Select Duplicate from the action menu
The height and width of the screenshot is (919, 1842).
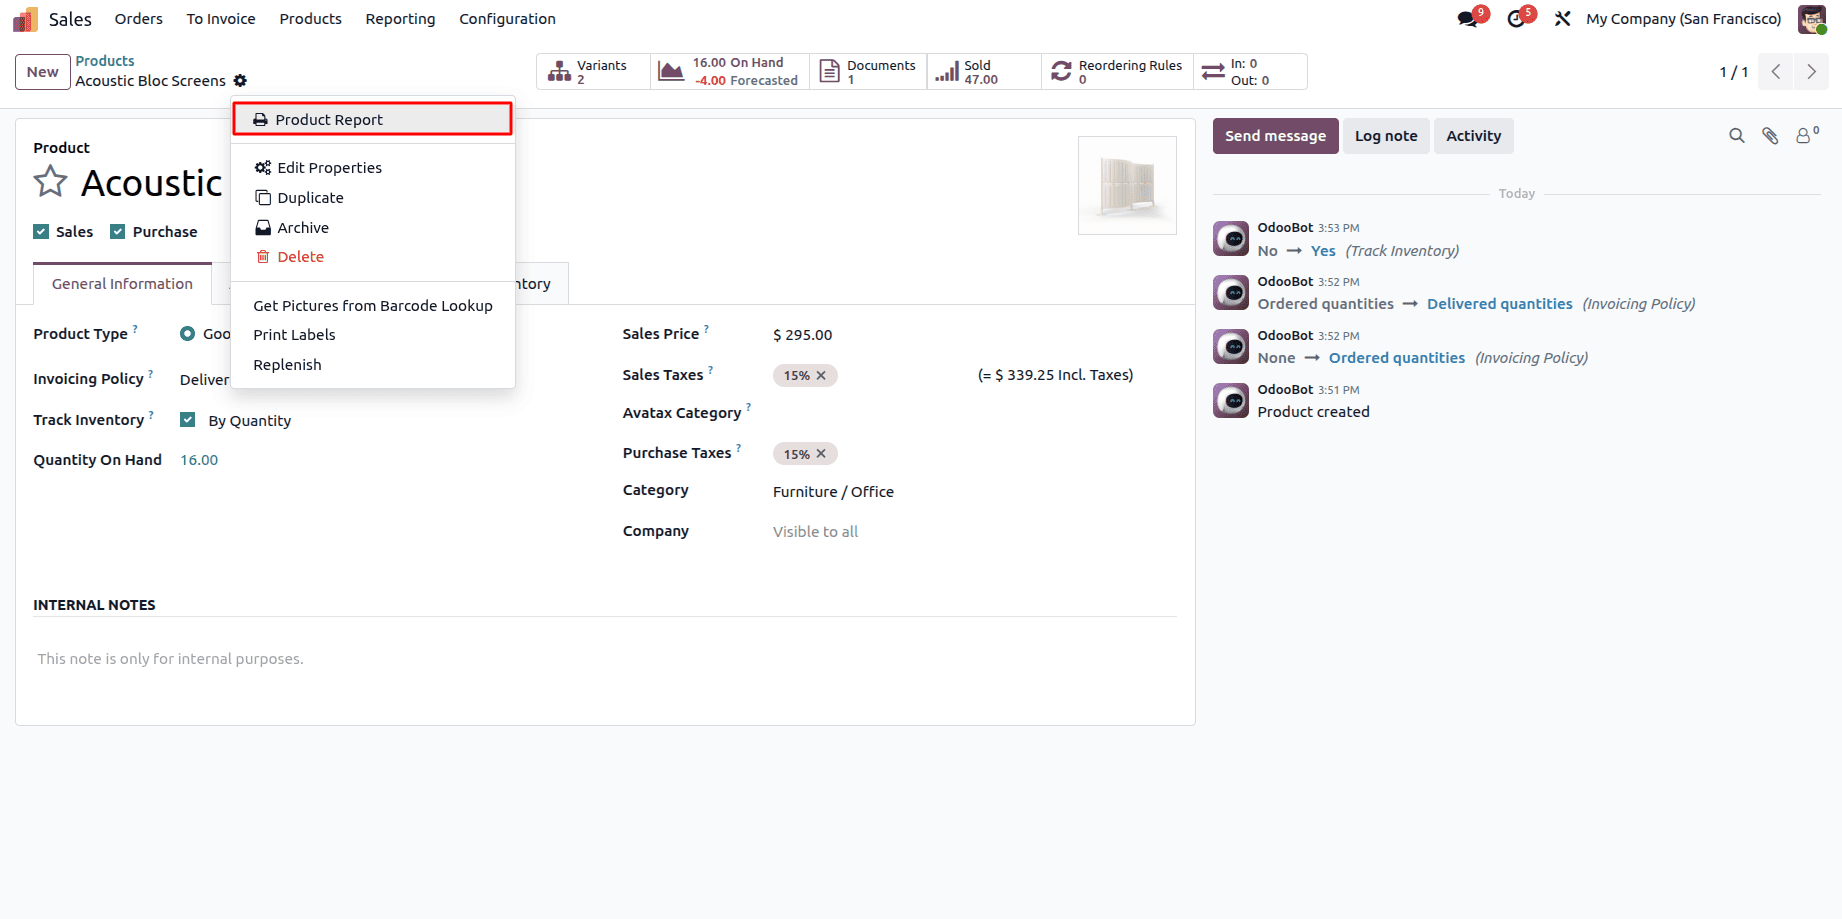[310, 197]
